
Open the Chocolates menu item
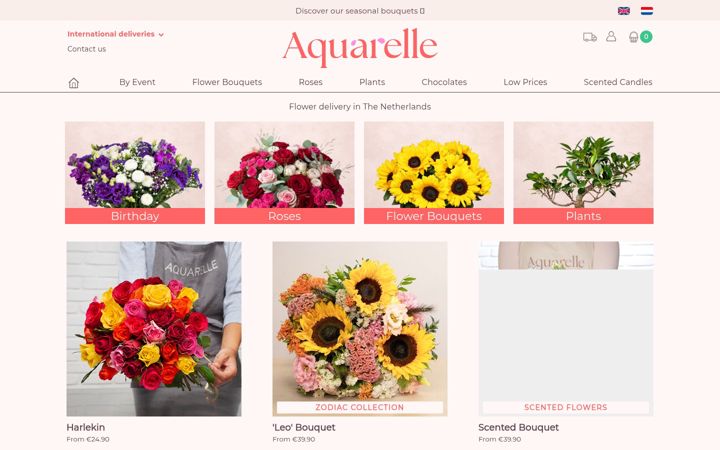[x=444, y=82]
